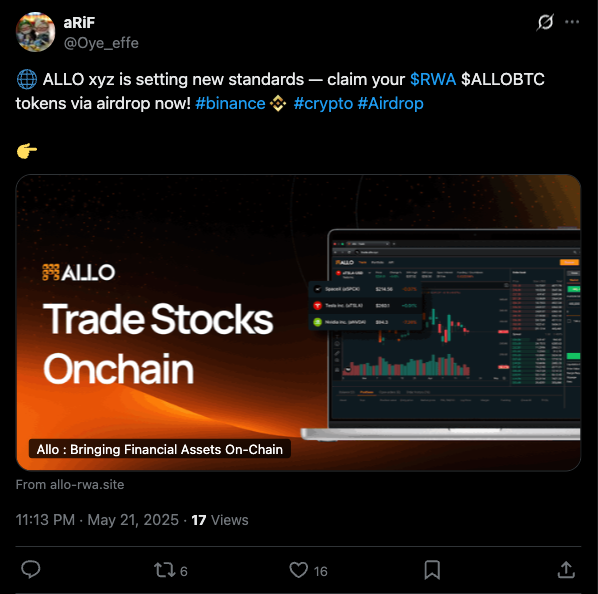Open aRiF's profile picture avatar
This screenshot has height=594, width=598.
point(35,32)
